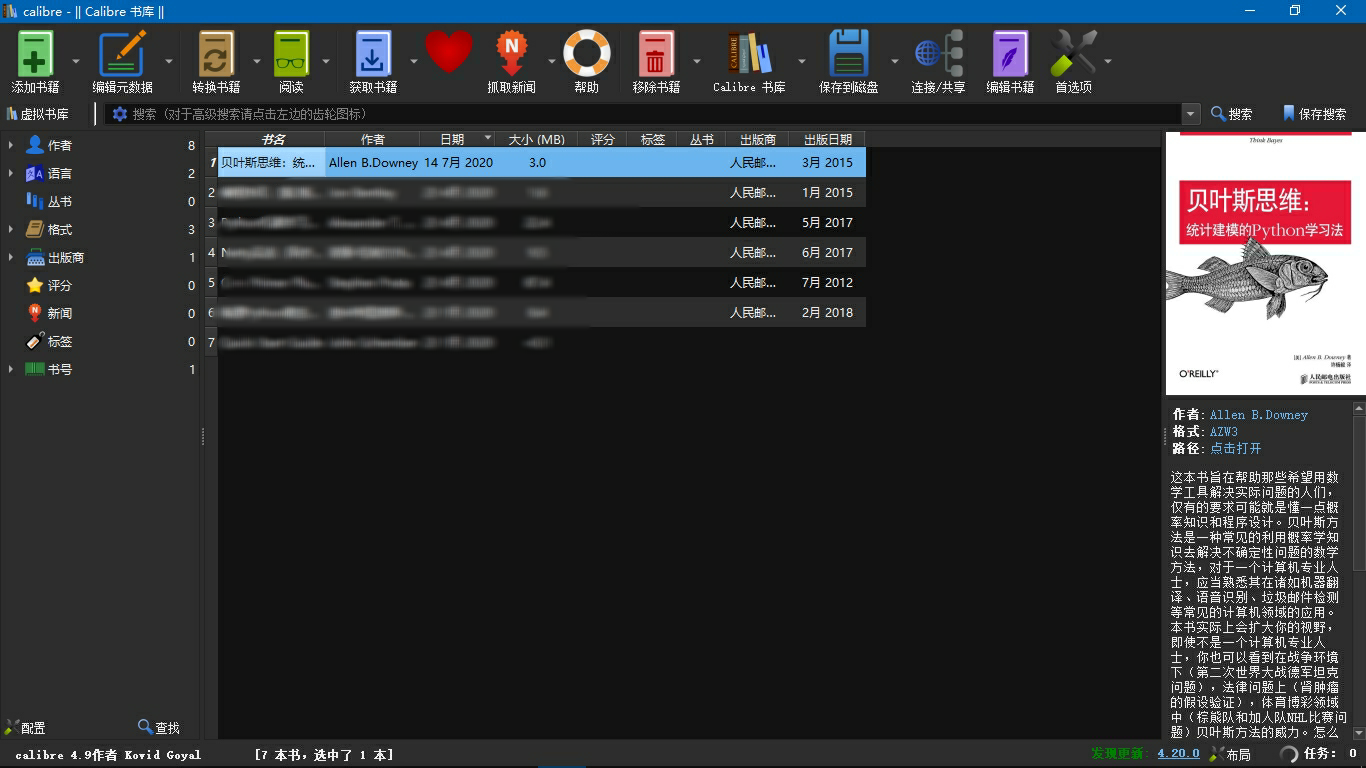Open 编辑元数据 (Edit metadata) tool
The height and width of the screenshot is (768, 1366).
click(x=122, y=55)
